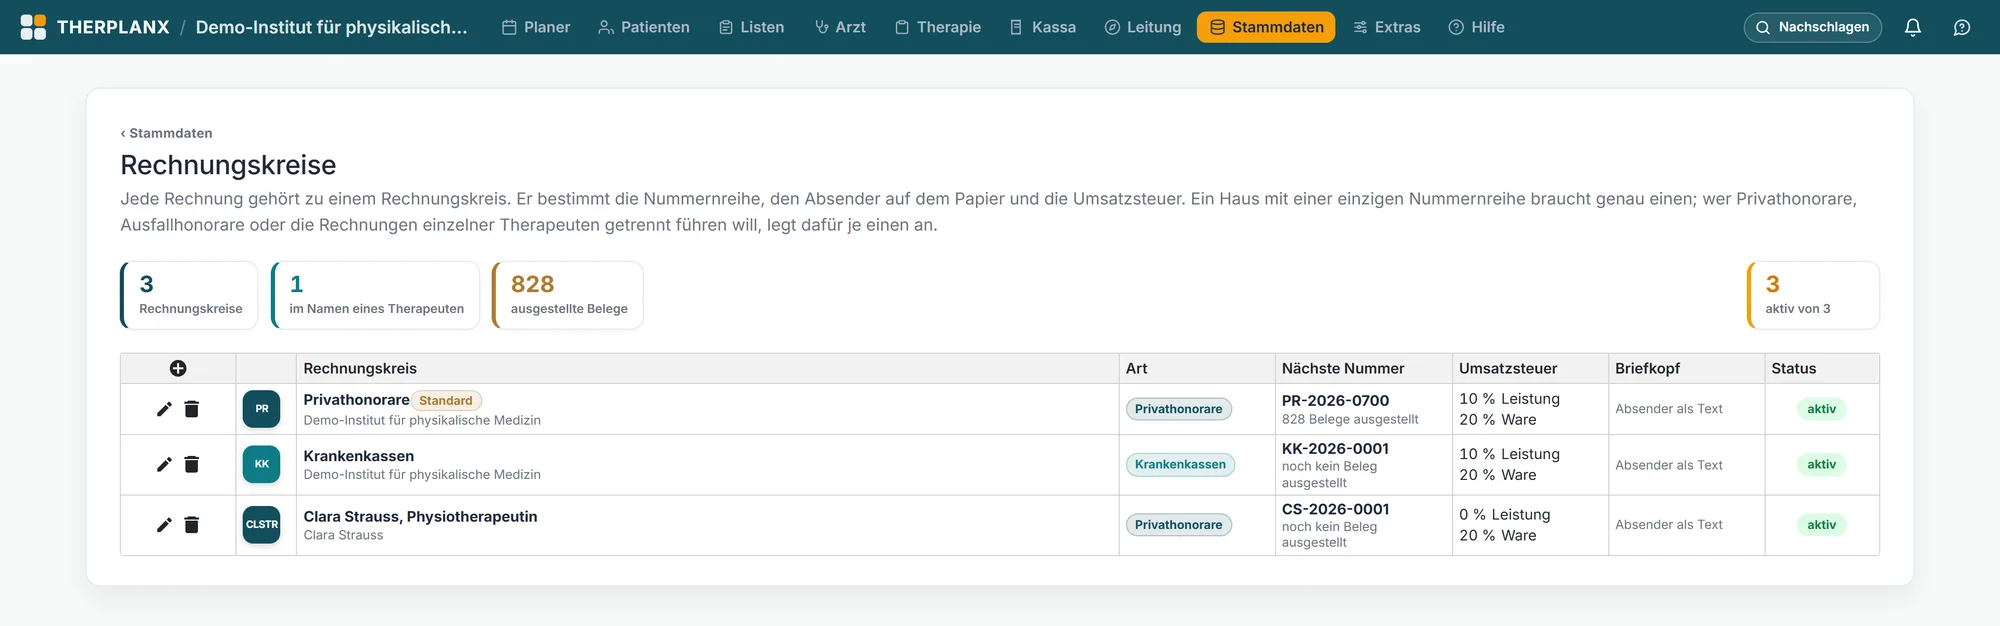Open the Extras menu
The image size is (2000, 626).
click(x=1387, y=27)
